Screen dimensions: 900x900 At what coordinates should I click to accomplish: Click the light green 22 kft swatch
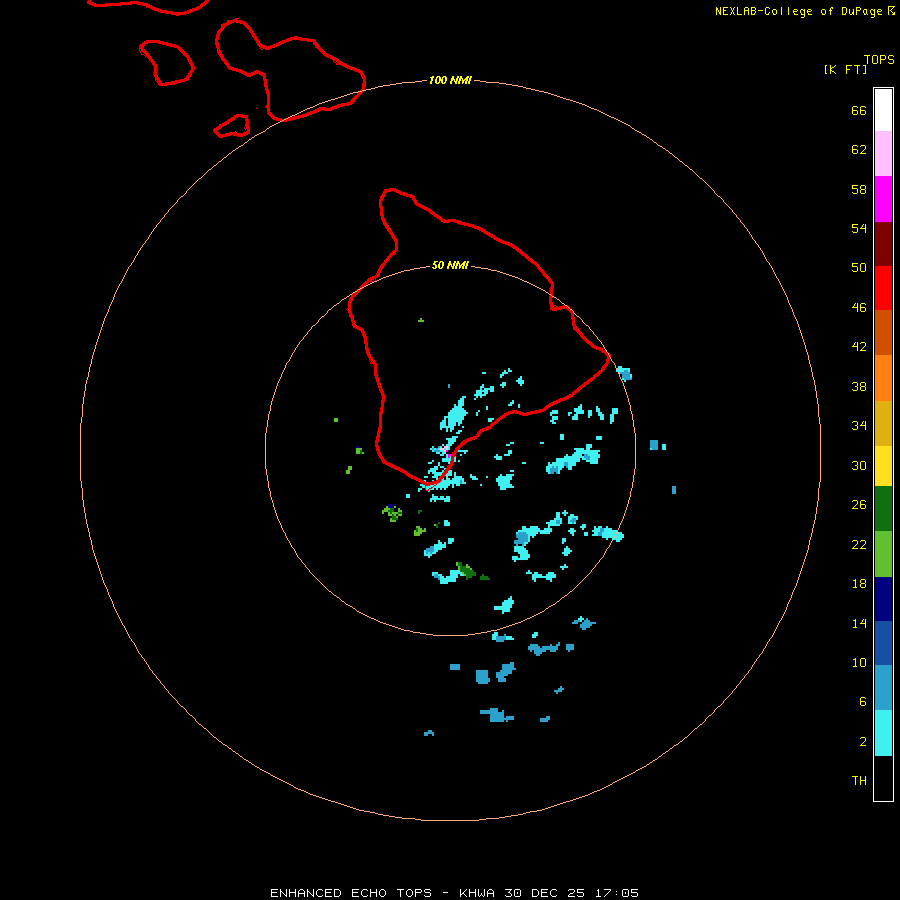point(883,554)
